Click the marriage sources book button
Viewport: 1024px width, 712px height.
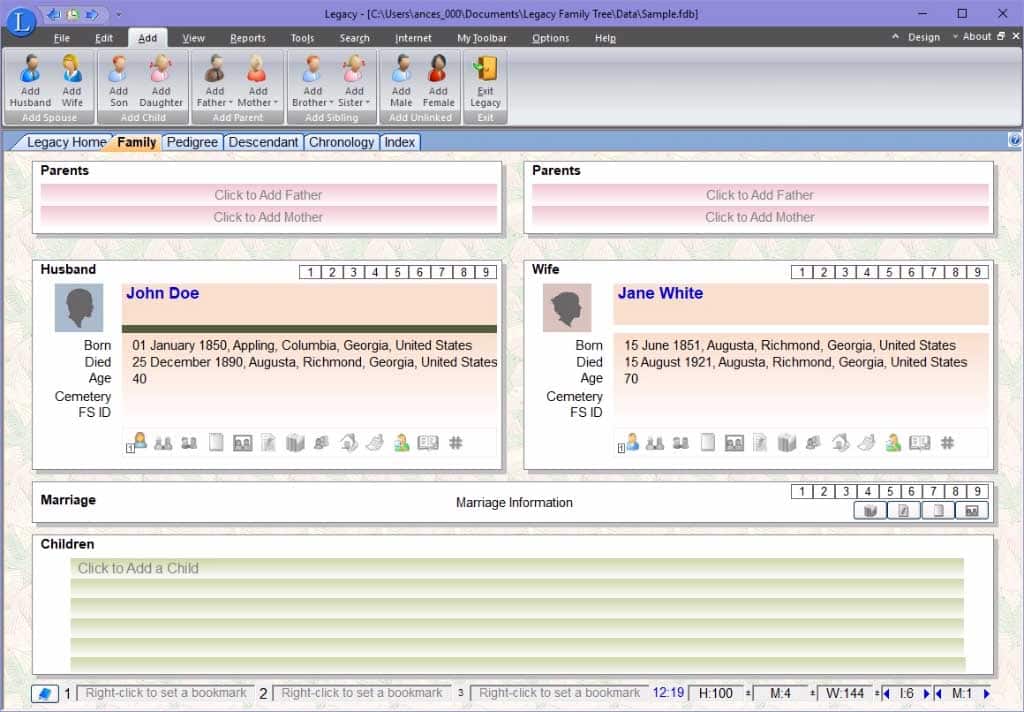(x=868, y=511)
